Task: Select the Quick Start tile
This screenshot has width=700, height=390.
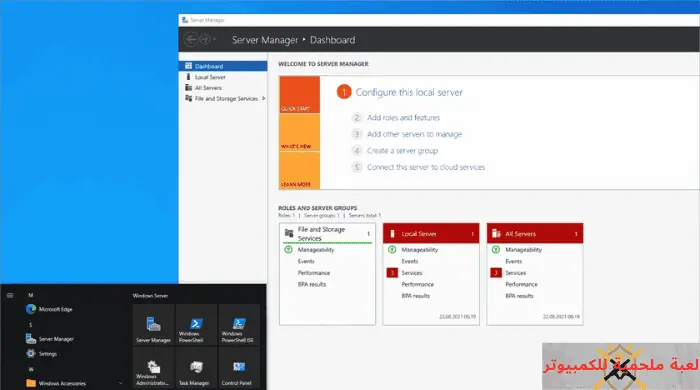Action: (300, 94)
